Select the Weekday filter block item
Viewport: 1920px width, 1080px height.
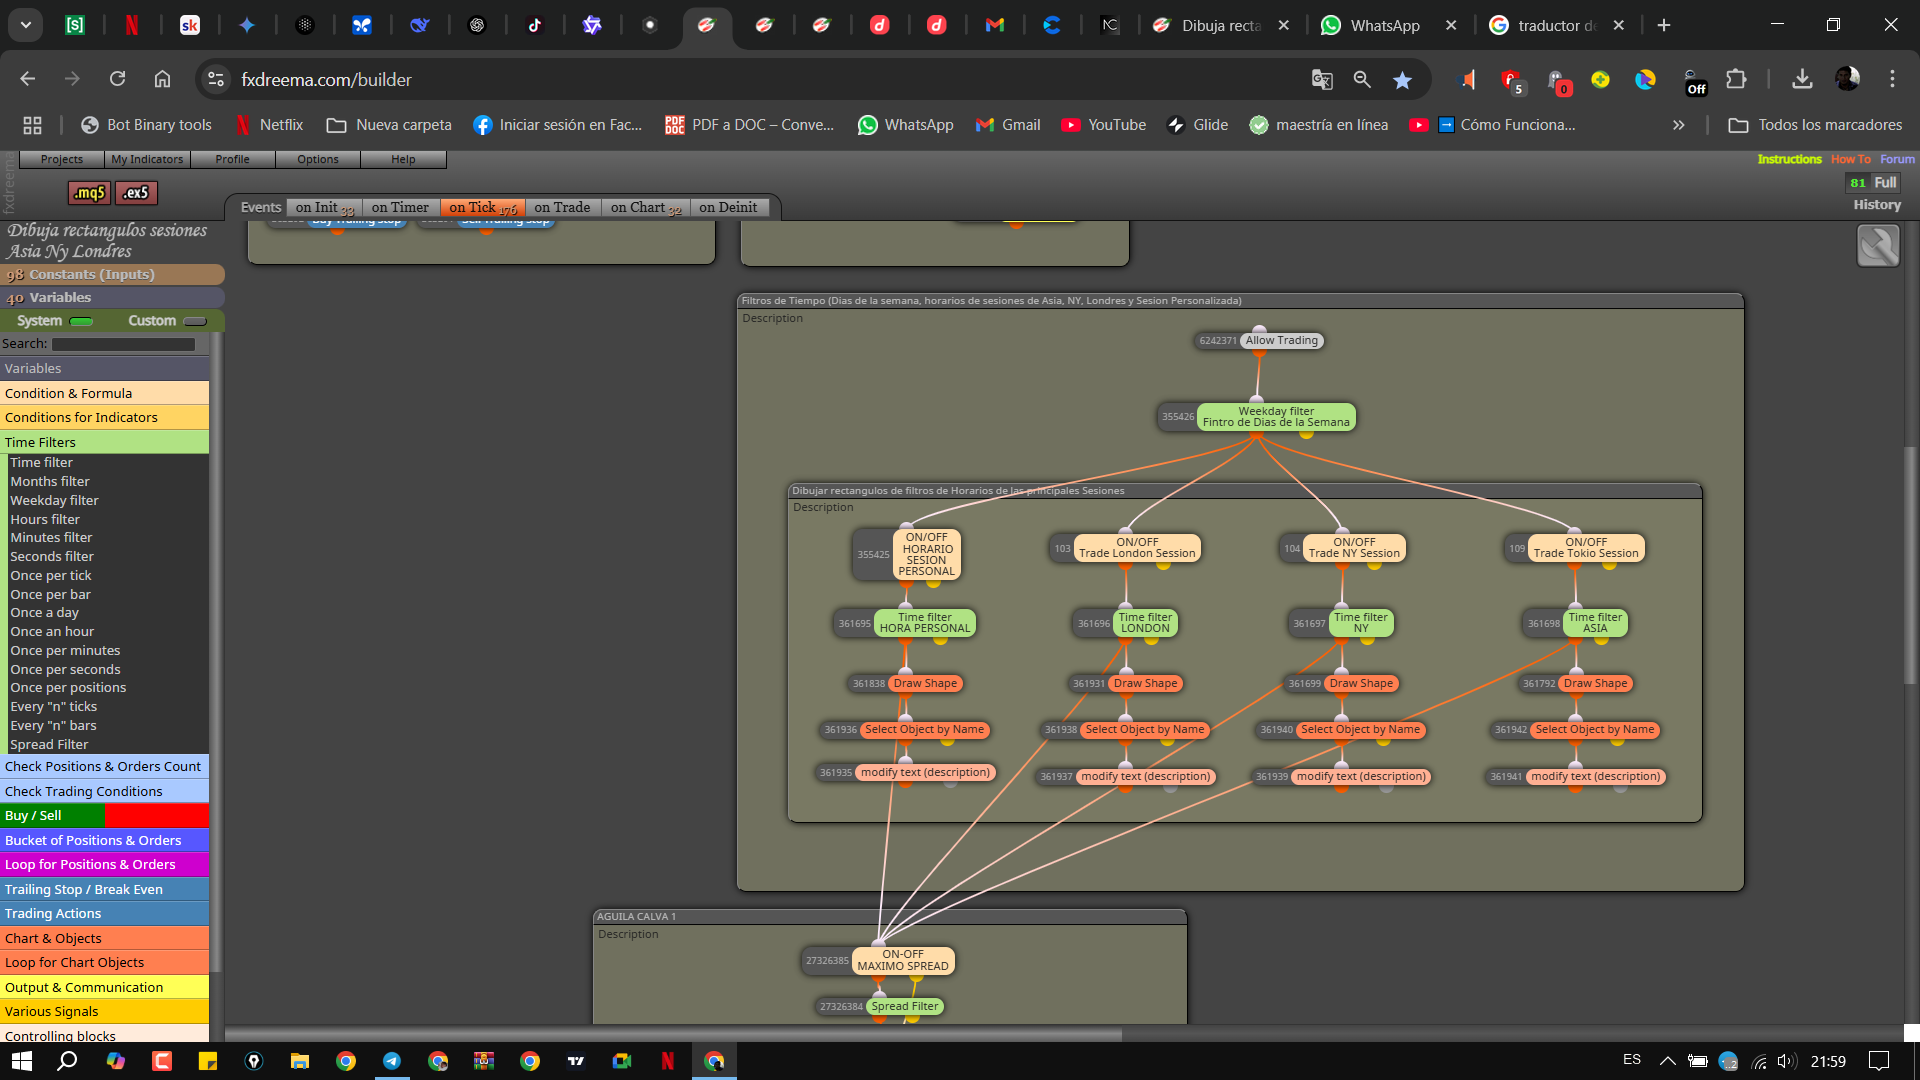[54, 500]
